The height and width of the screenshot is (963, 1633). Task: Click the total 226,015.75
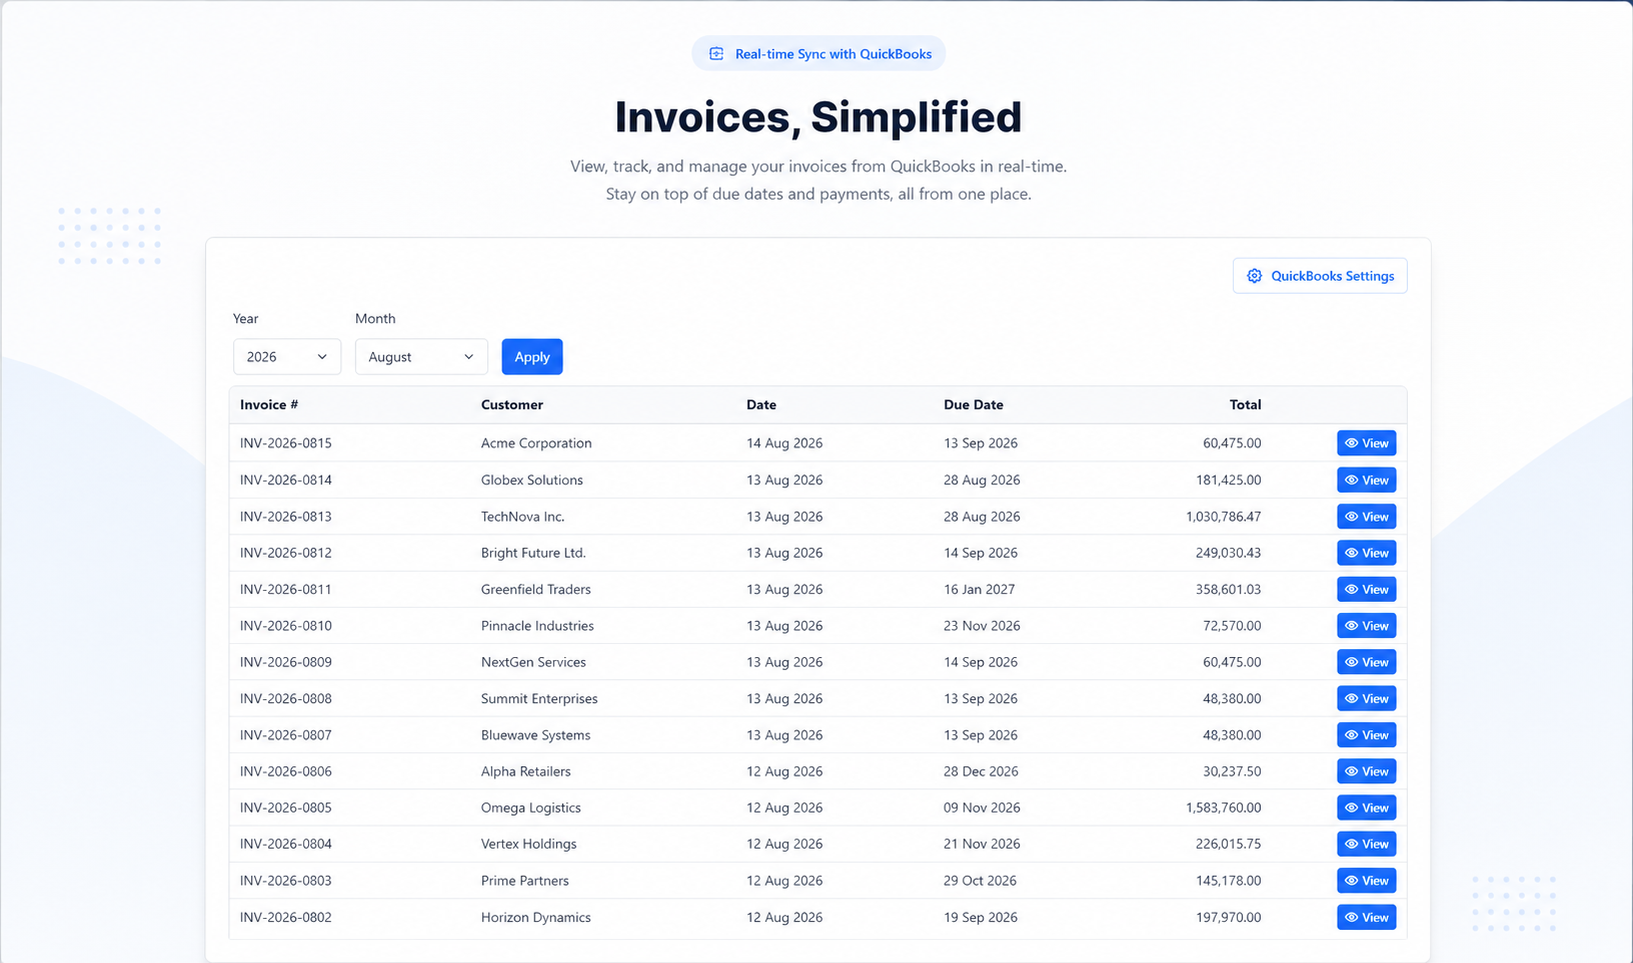(1228, 844)
